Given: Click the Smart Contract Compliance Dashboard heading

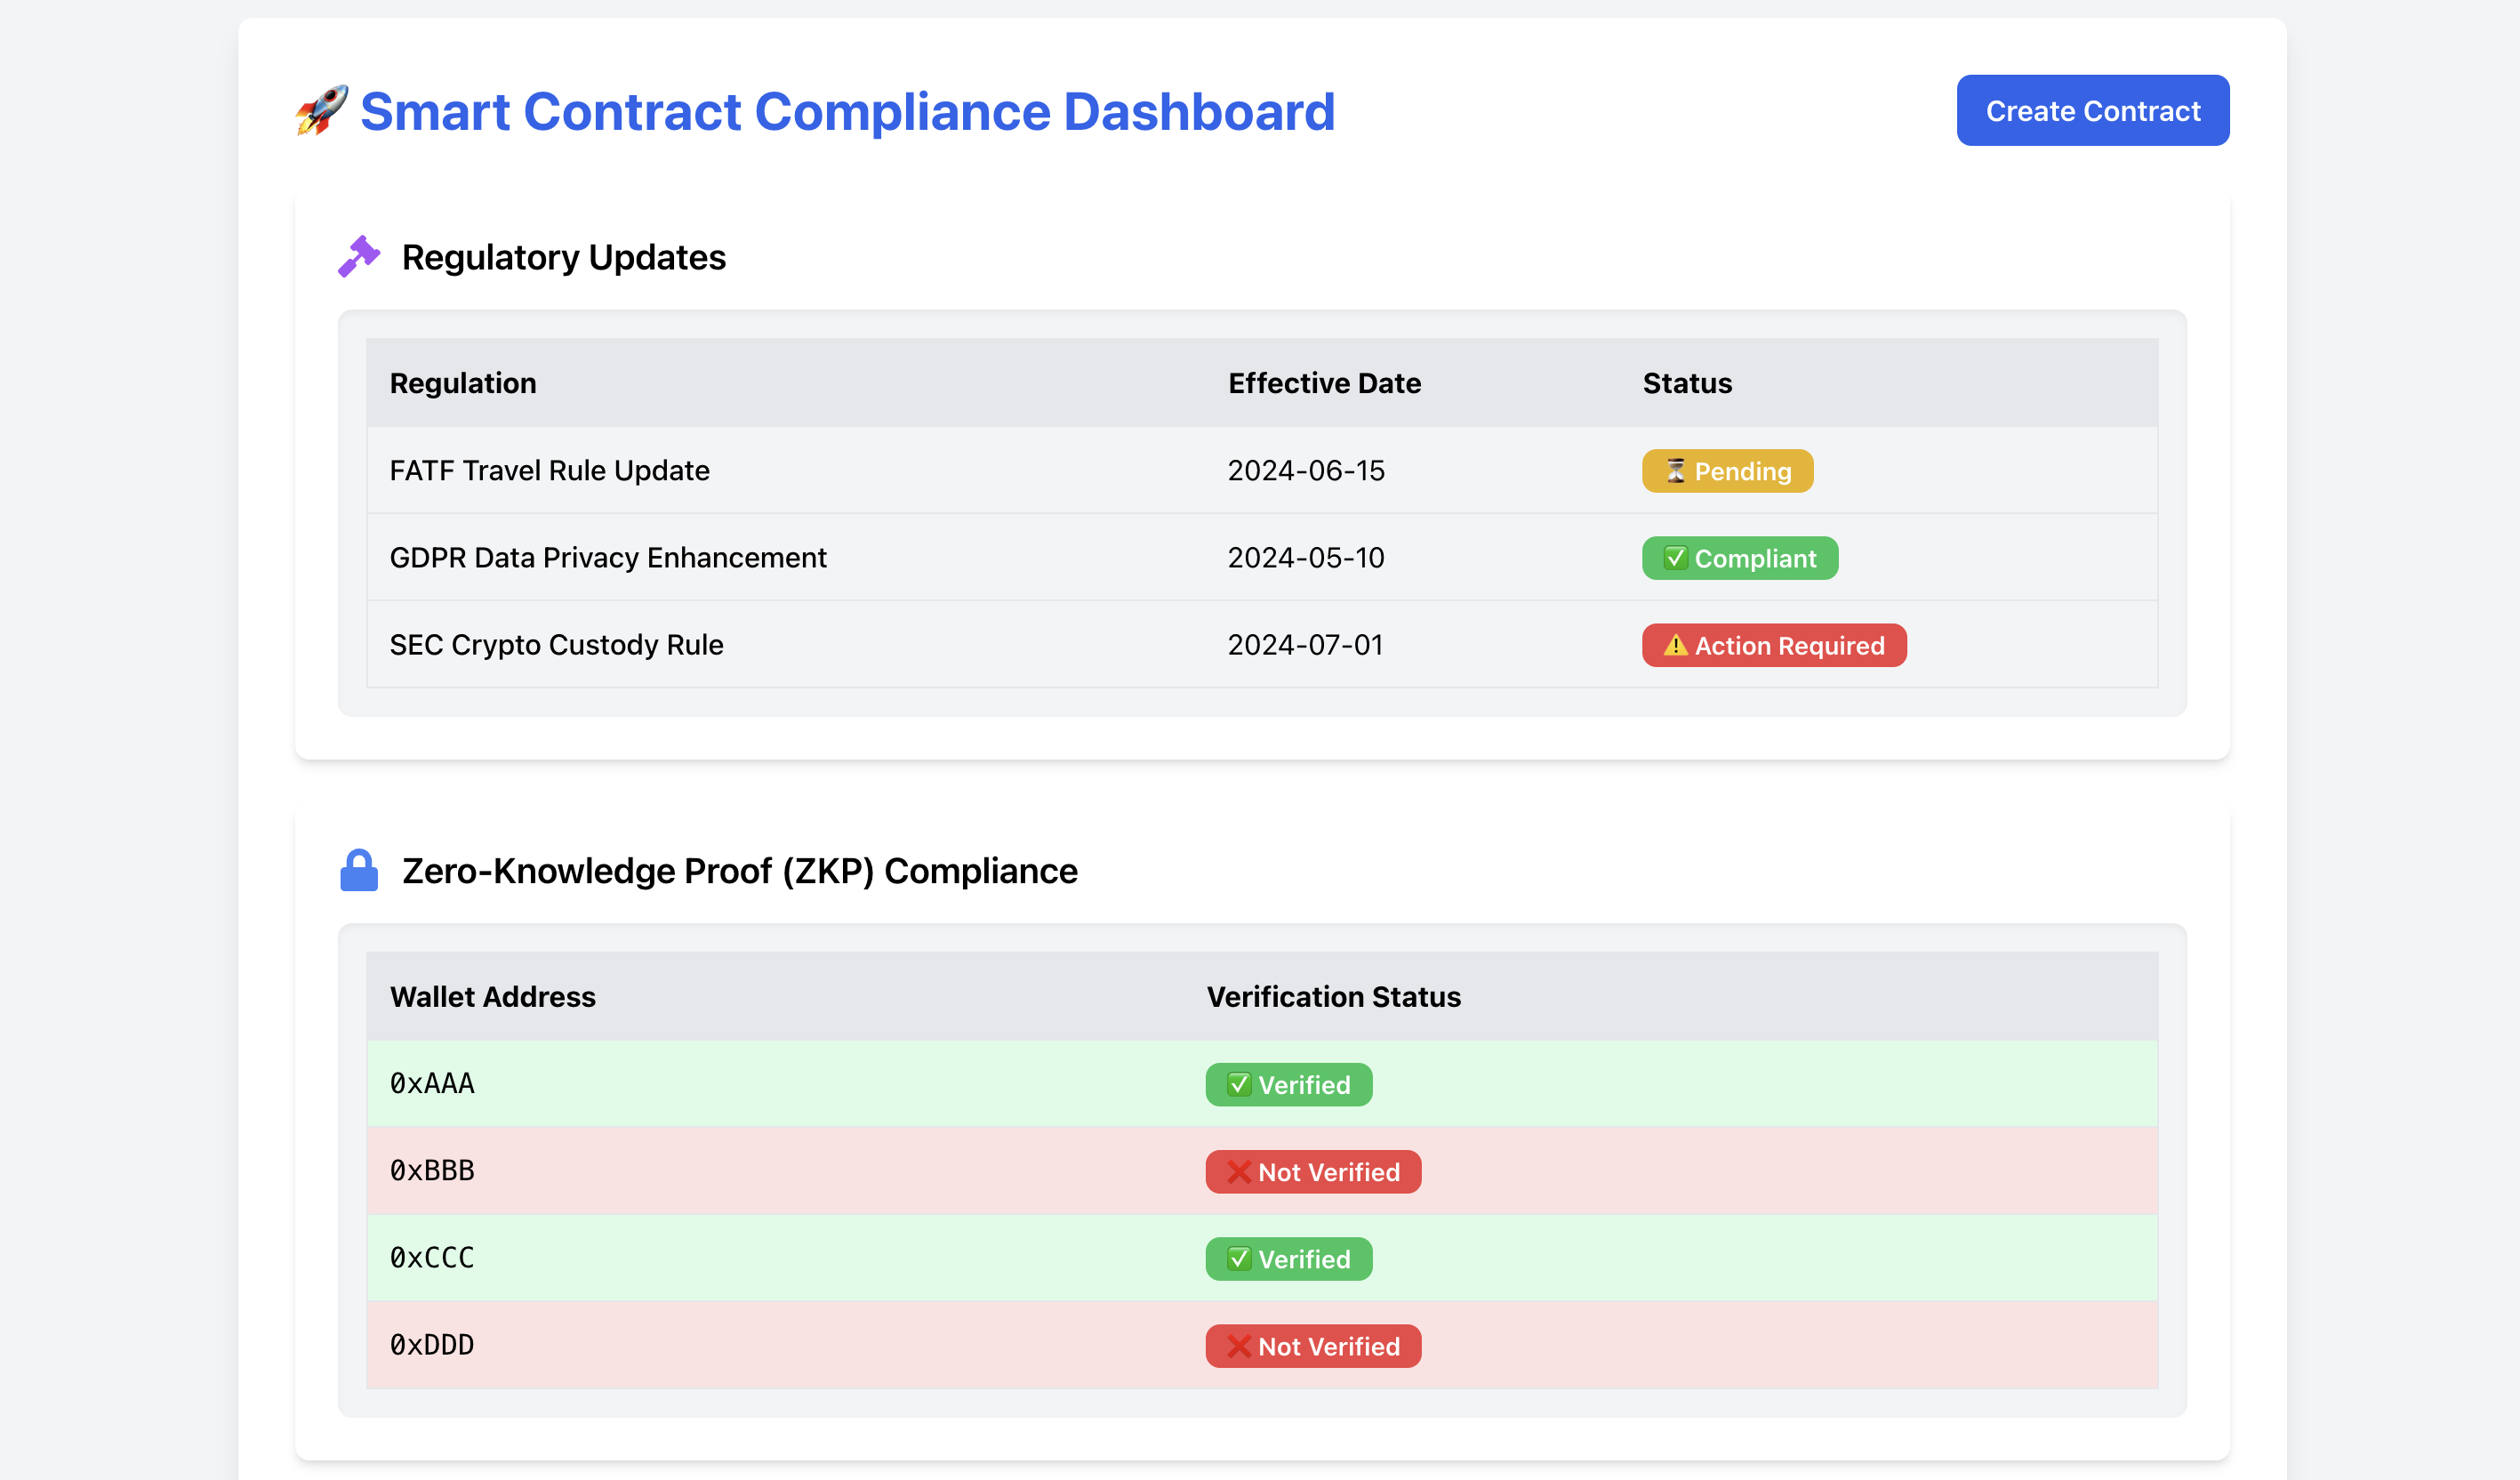Looking at the screenshot, I should pyautogui.click(x=847, y=111).
